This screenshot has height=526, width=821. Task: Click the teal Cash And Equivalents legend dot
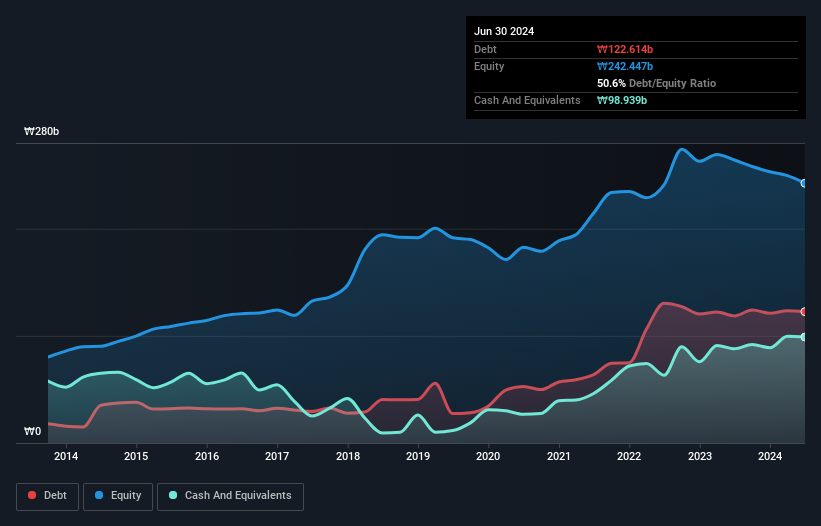point(173,495)
